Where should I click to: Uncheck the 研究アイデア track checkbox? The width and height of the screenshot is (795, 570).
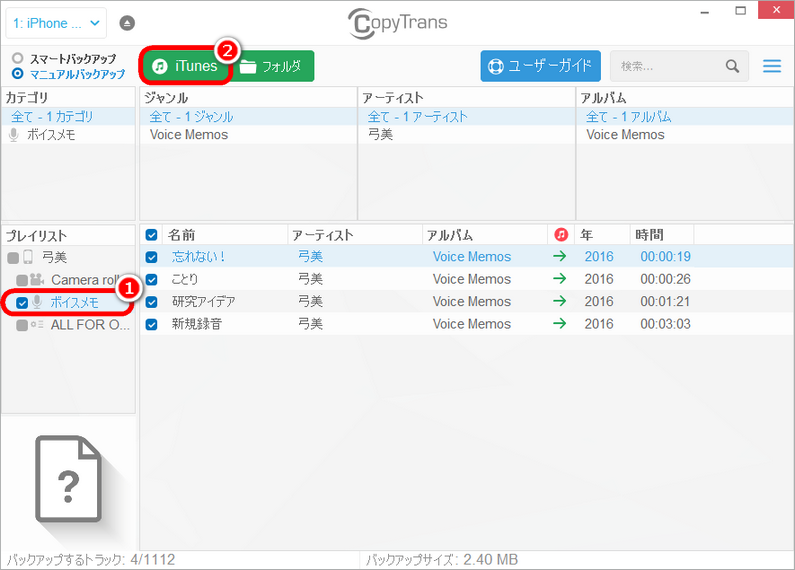click(151, 302)
